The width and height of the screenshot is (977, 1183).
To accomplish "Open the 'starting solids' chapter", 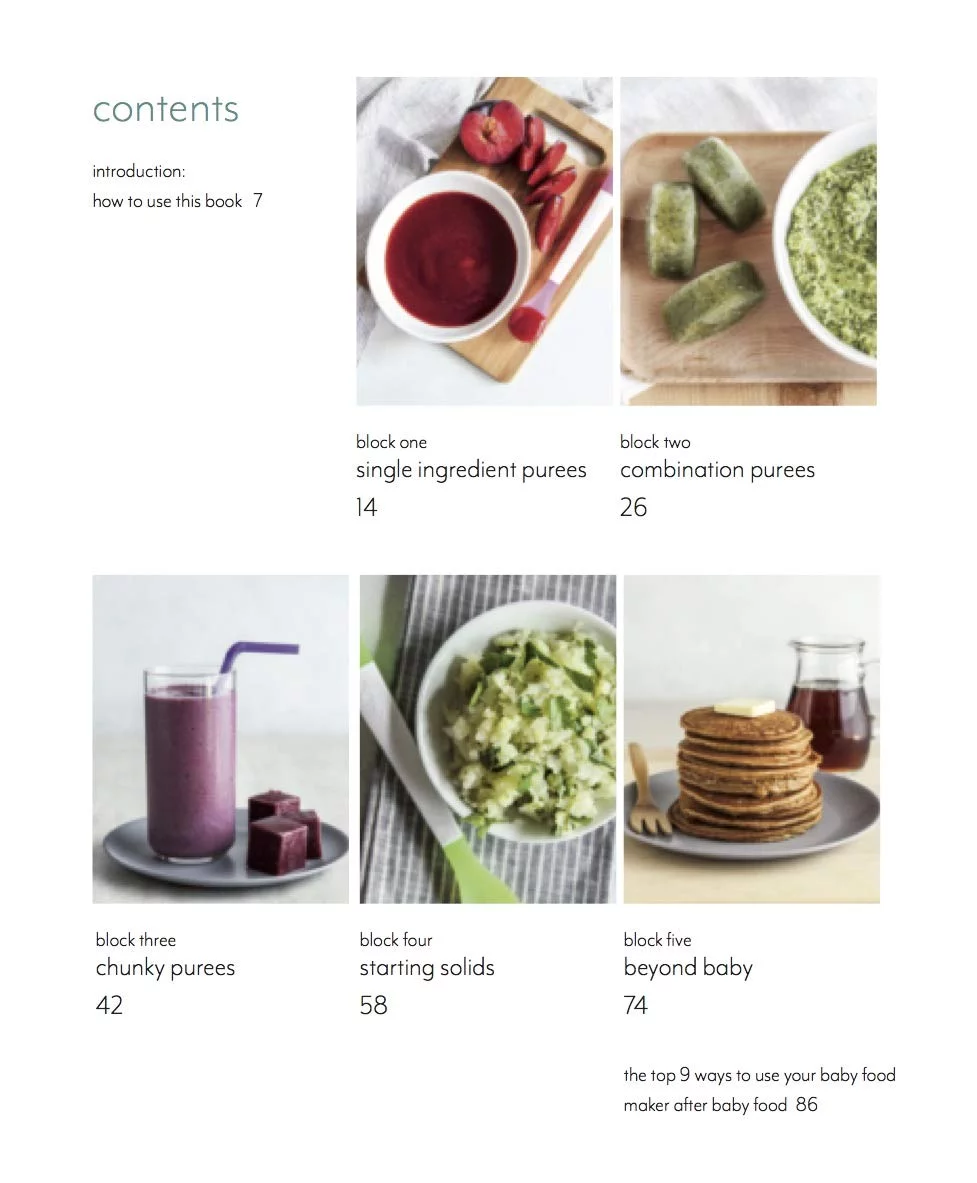I will point(427,968).
